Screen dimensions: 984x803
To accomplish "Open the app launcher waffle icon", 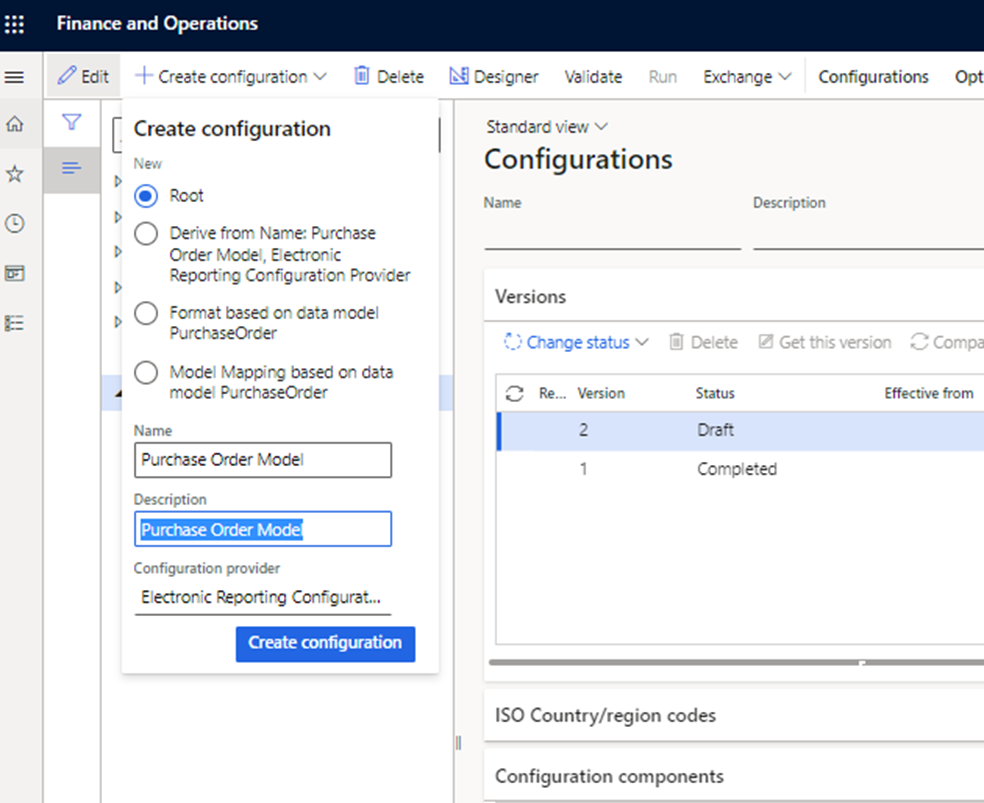I will click(x=15, y=24).
